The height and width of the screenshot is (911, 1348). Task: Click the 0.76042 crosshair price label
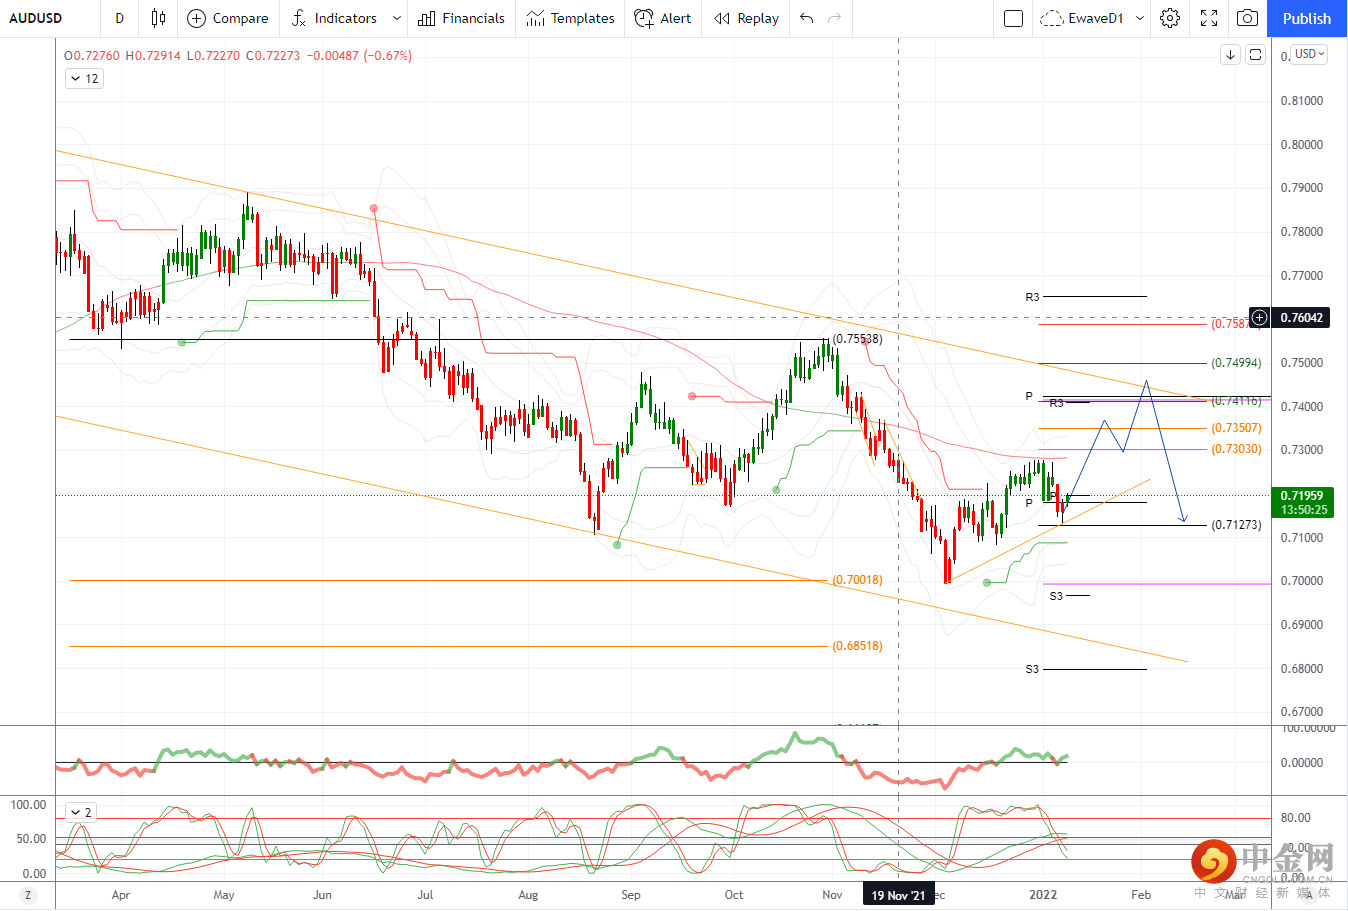[x=1302, y=318]
